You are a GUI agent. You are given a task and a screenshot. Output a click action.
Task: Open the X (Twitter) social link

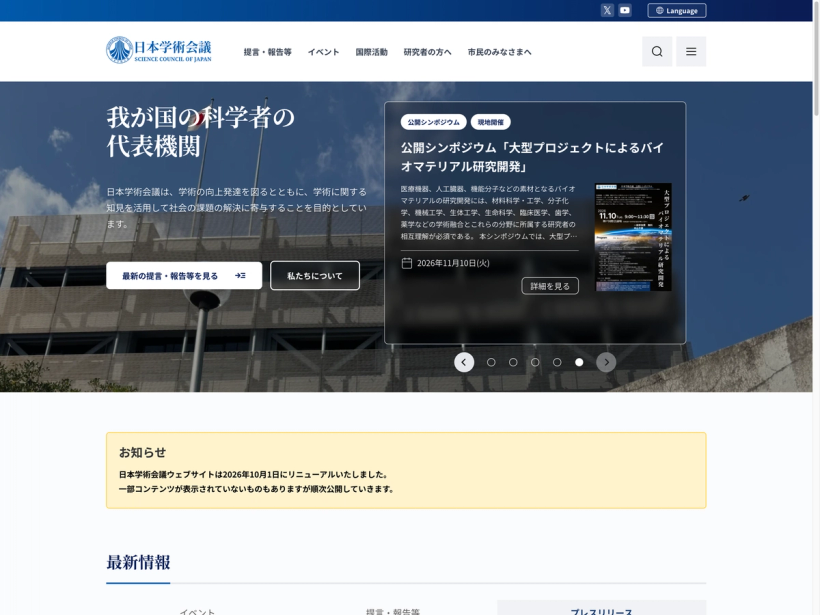click(x=607, y=10)
